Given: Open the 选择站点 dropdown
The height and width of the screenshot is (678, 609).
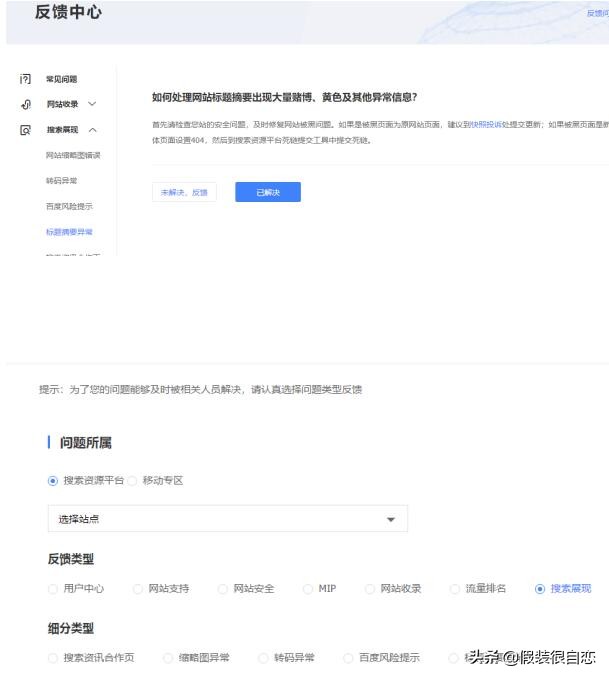Looking at the screenshot, I should [x=228, y=518].
